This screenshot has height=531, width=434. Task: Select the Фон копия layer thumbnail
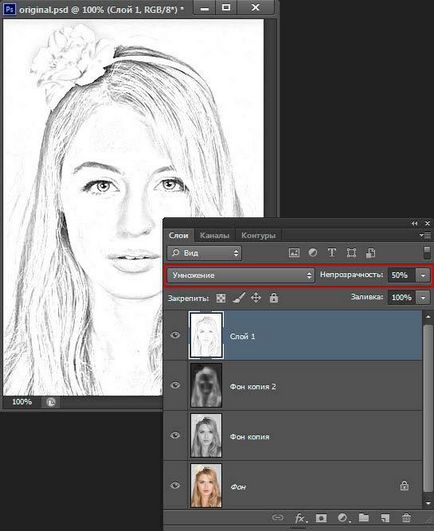(206, 435)
